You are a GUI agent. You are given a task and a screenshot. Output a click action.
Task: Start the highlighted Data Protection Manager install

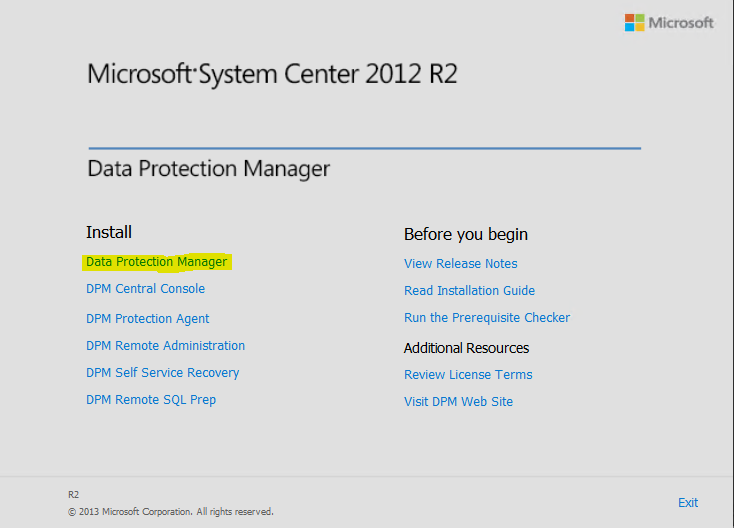156,262
